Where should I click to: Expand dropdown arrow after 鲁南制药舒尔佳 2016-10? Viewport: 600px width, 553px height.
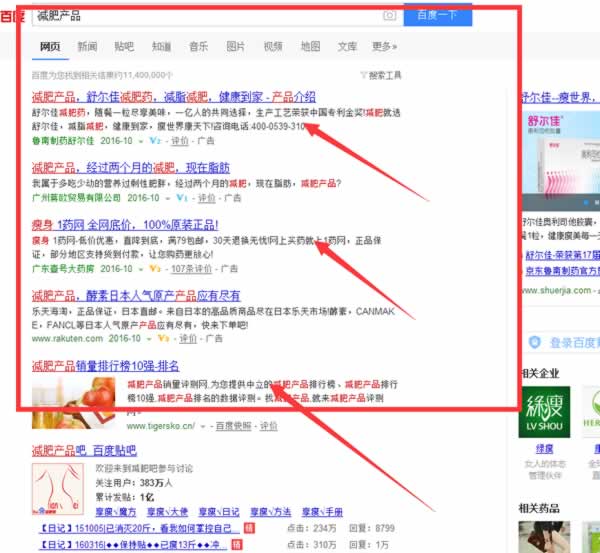click(141, 141)
